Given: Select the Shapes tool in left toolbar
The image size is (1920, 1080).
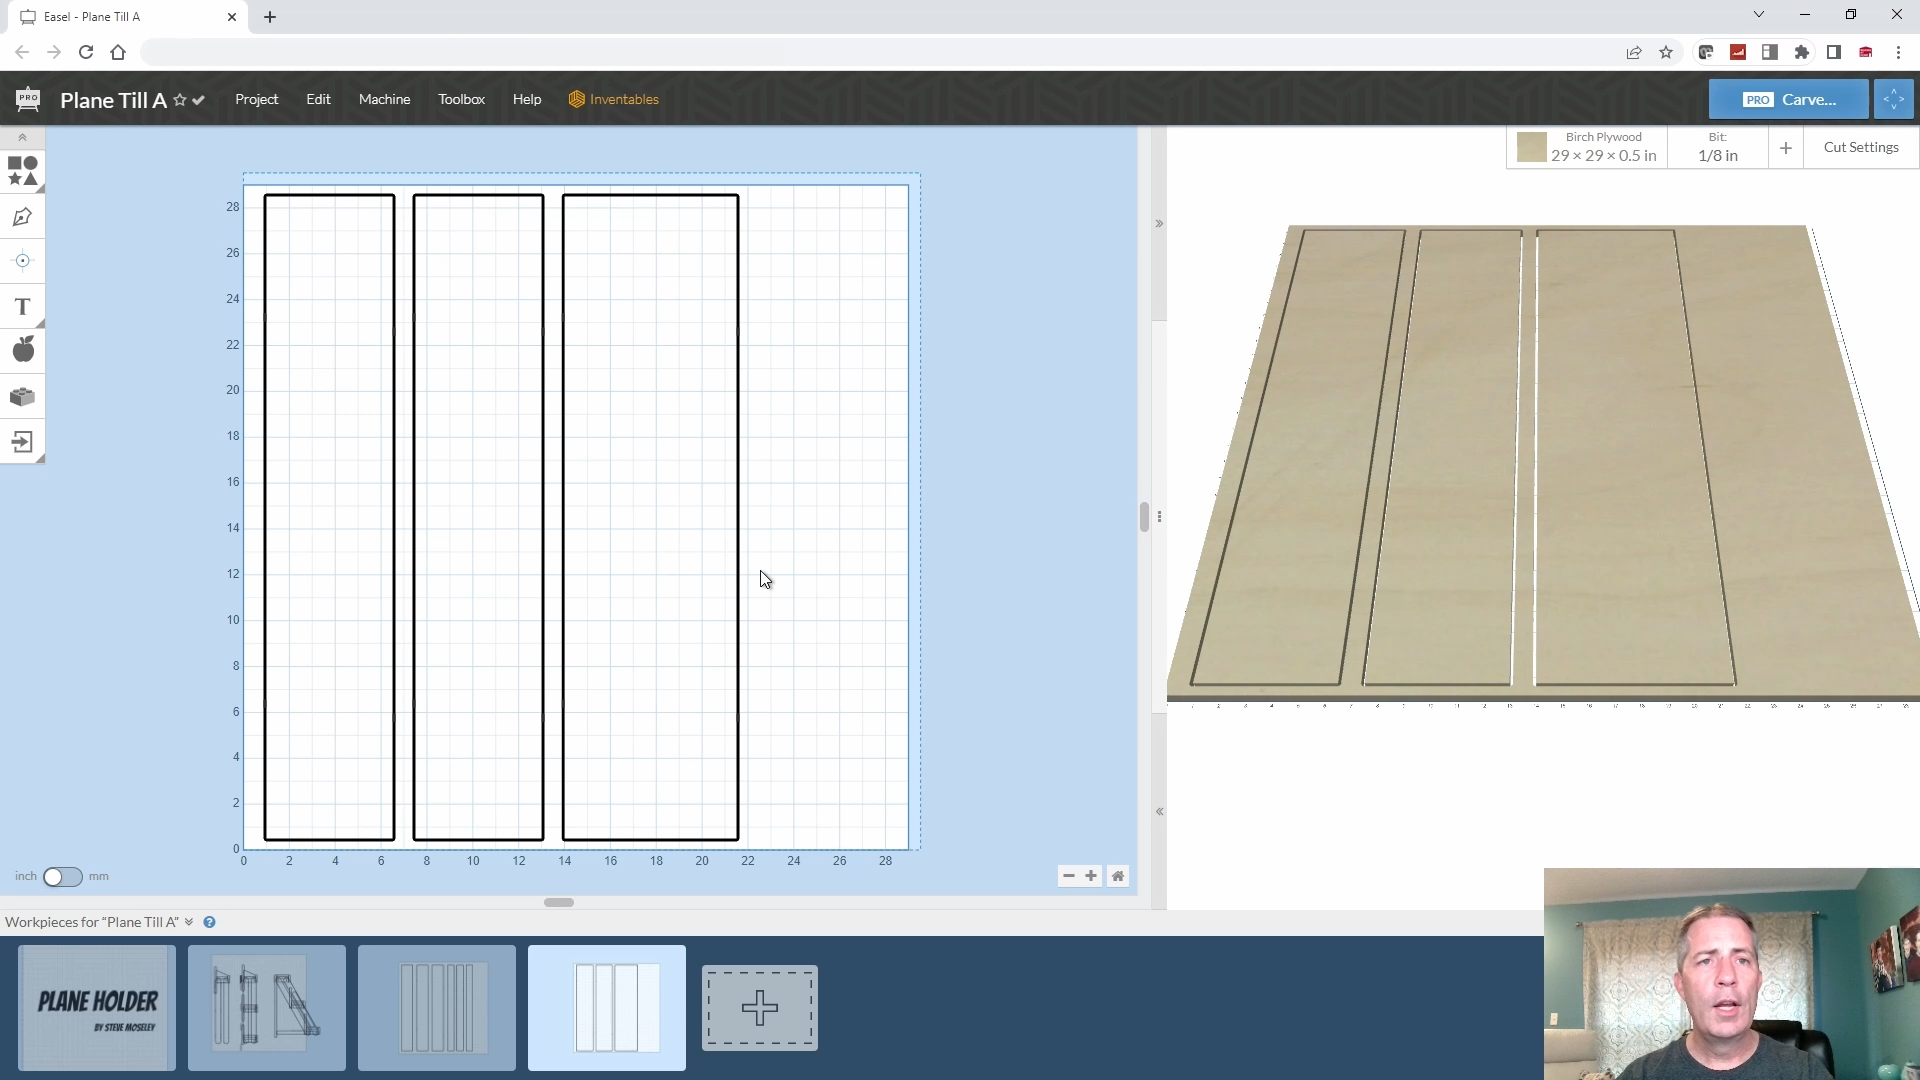Looking at the screenshot, I should pyautogui.click(x=22, y=171).
